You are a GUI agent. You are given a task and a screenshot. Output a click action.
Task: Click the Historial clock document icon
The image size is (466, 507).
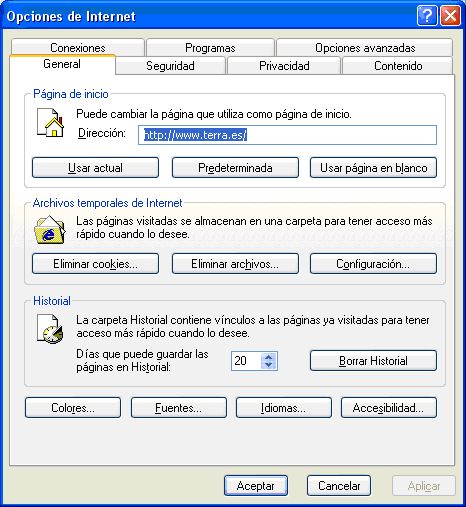point(50,328)
